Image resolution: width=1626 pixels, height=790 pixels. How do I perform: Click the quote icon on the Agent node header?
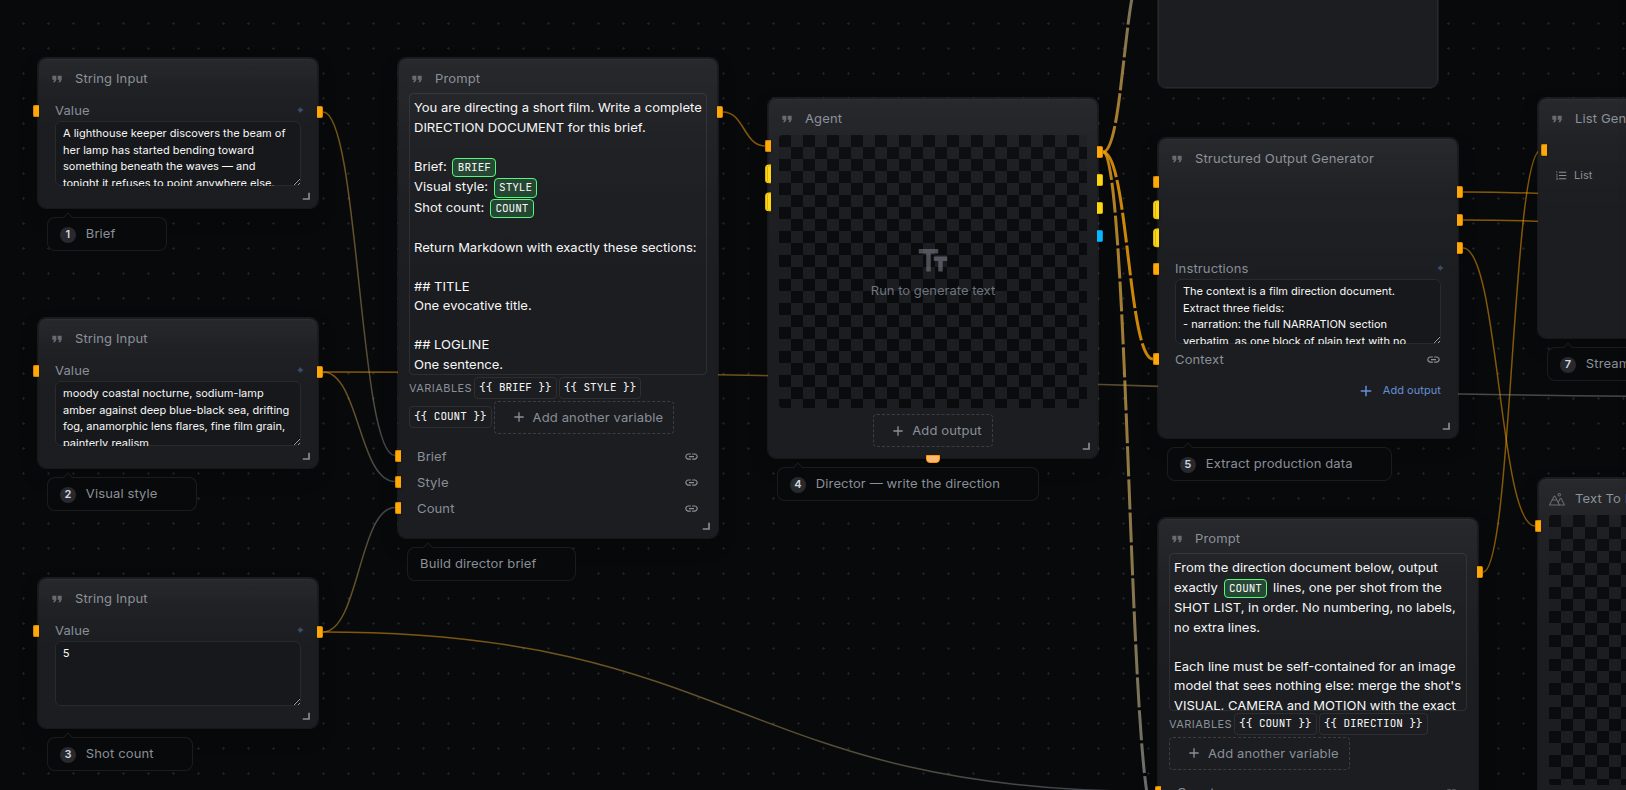[787, 119]
